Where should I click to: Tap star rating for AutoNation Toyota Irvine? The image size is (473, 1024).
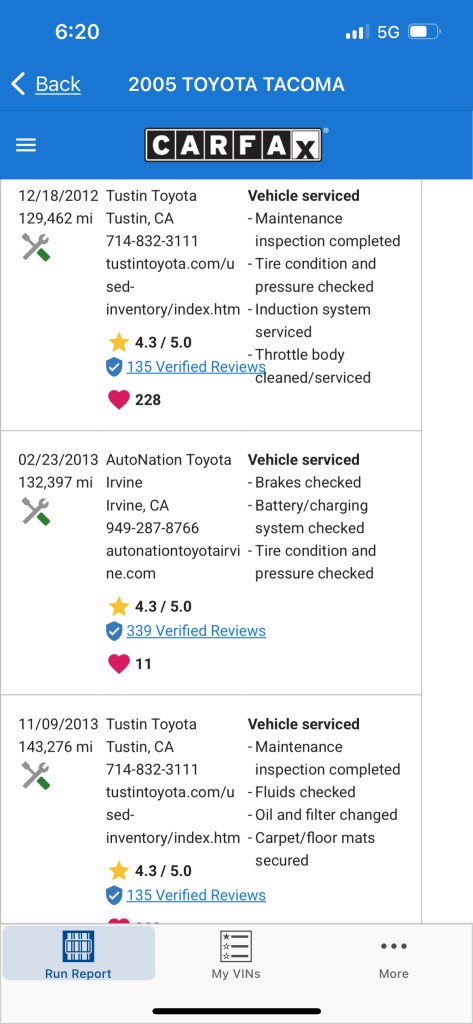click(x=150, y=607)
